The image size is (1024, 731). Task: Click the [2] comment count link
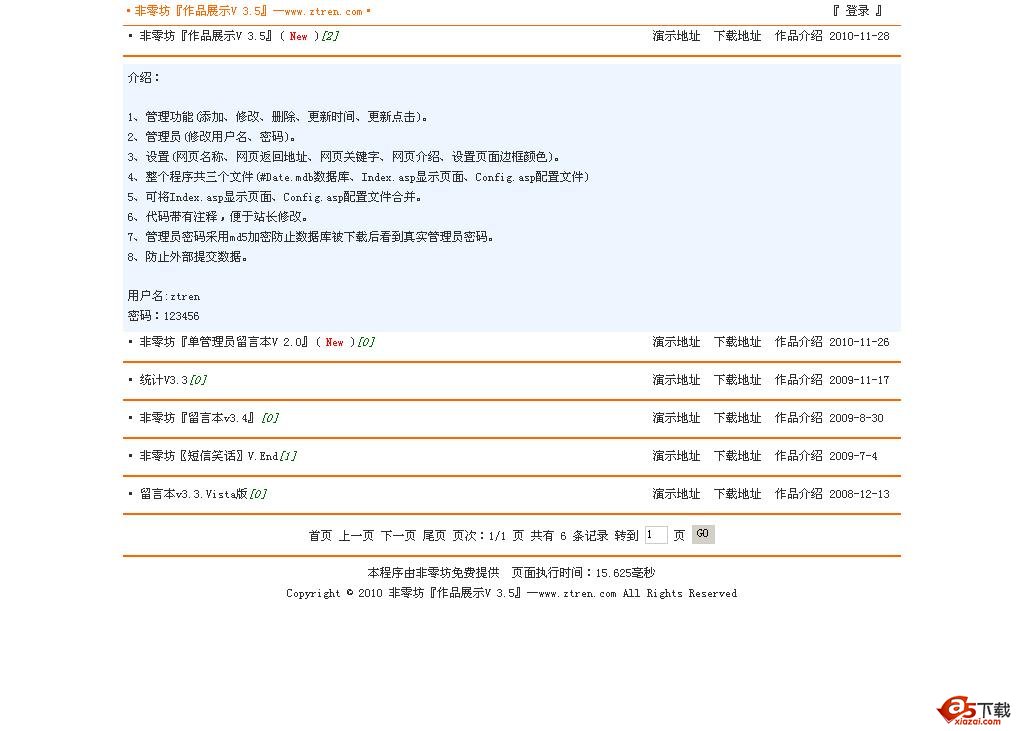(x=330, y=36)
